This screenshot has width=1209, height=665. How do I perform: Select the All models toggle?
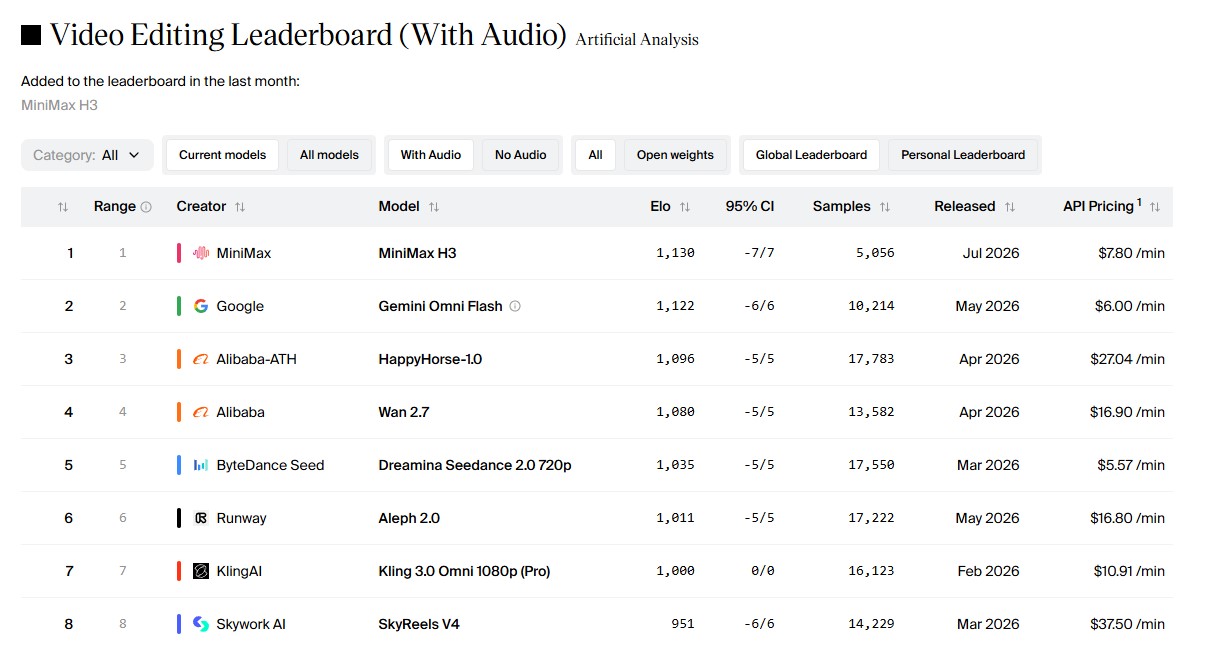pos(329,155)
